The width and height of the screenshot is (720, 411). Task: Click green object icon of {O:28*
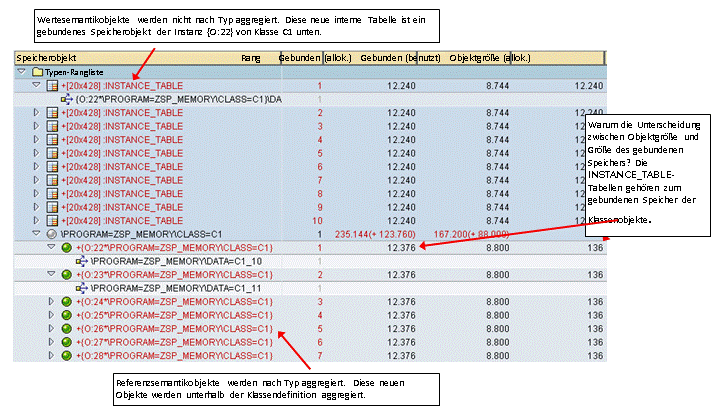pyautogui.click(x=67, y=356)
